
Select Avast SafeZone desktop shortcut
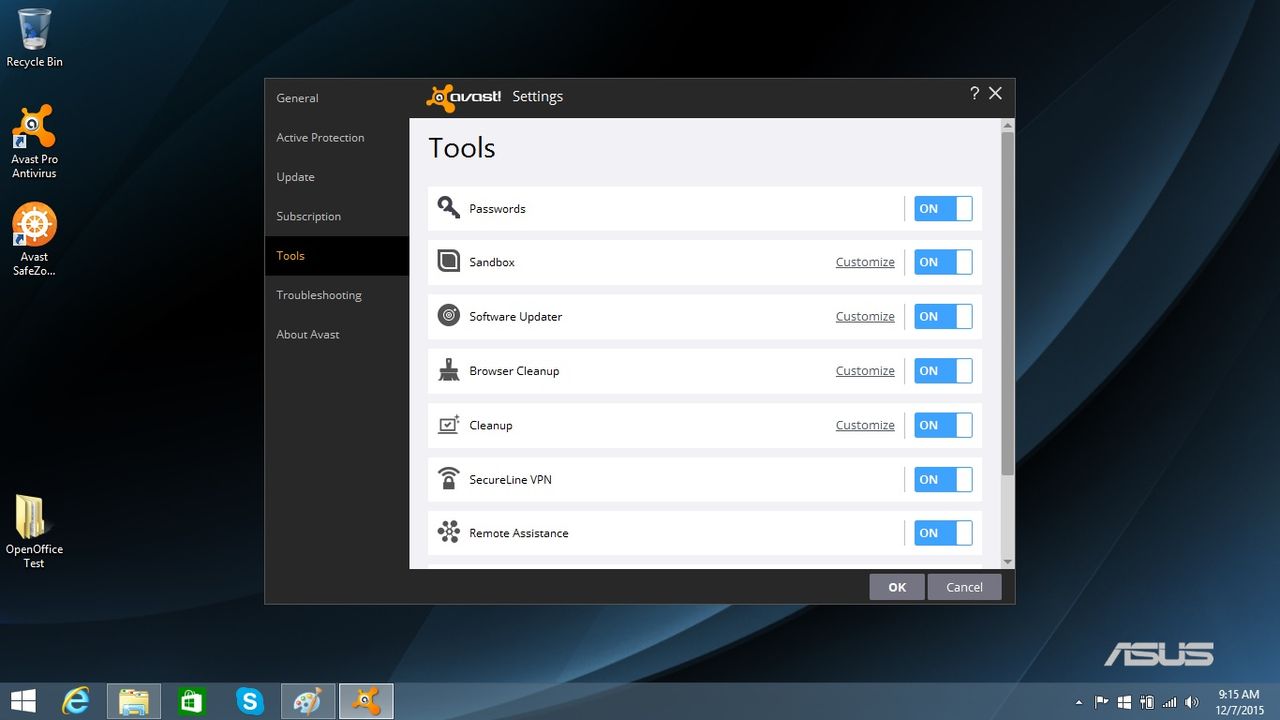pos(34,240)
